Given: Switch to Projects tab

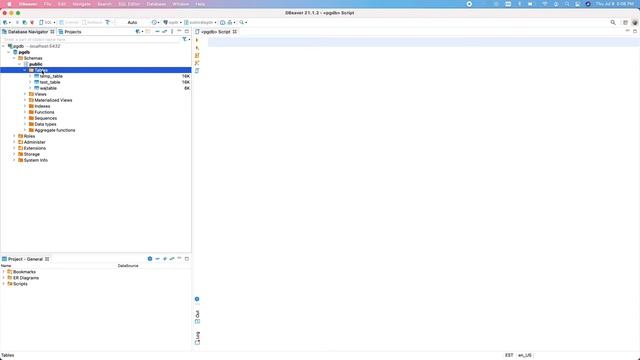Looking at the screenshot, I should (x=70, y=31).
